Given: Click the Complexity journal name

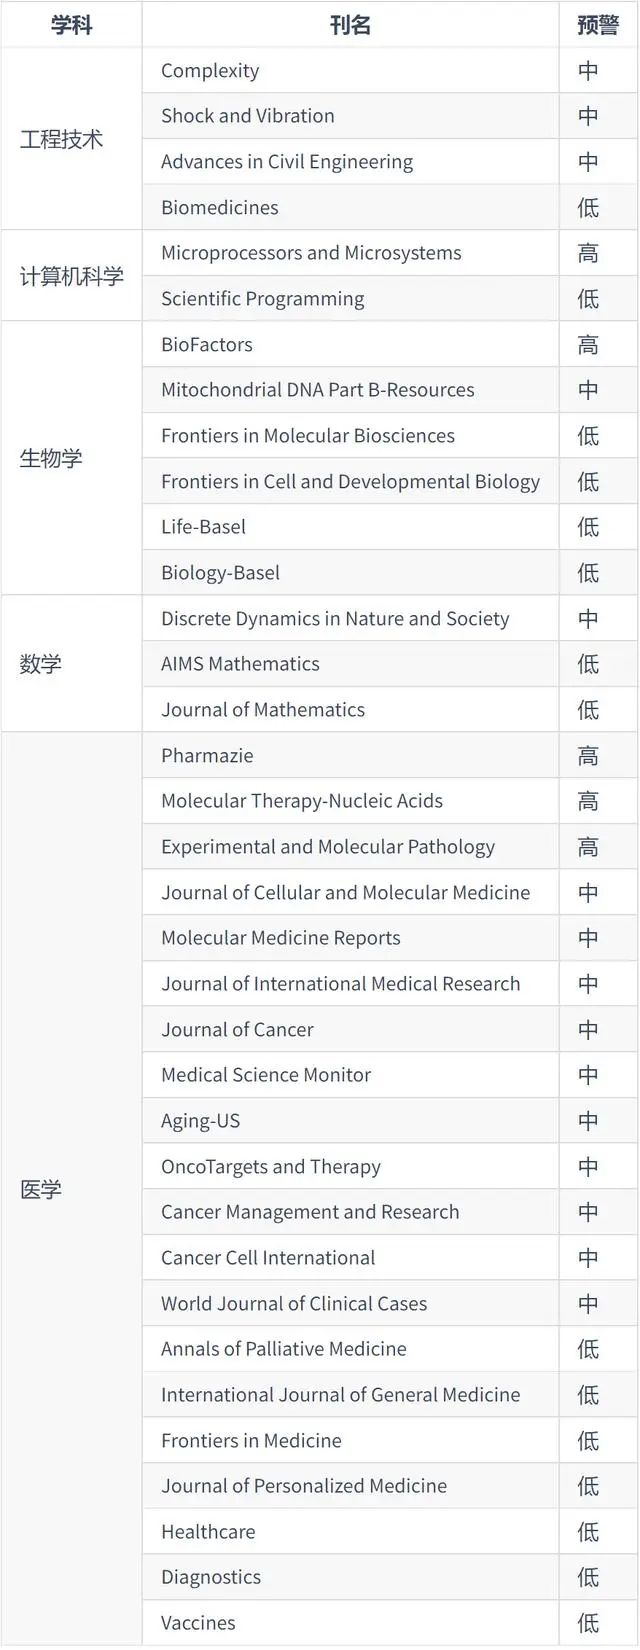Looking at the screenshot, I should click(210, 71).
